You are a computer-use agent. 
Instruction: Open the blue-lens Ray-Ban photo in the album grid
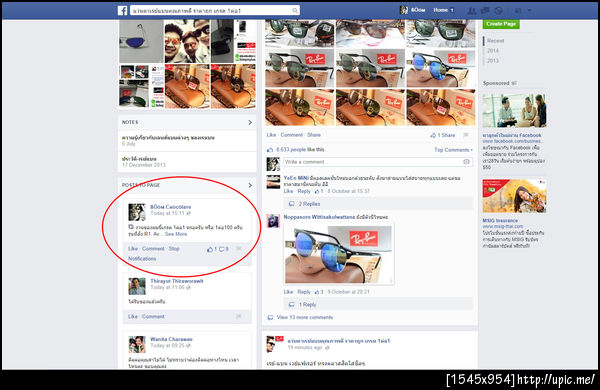440,69
